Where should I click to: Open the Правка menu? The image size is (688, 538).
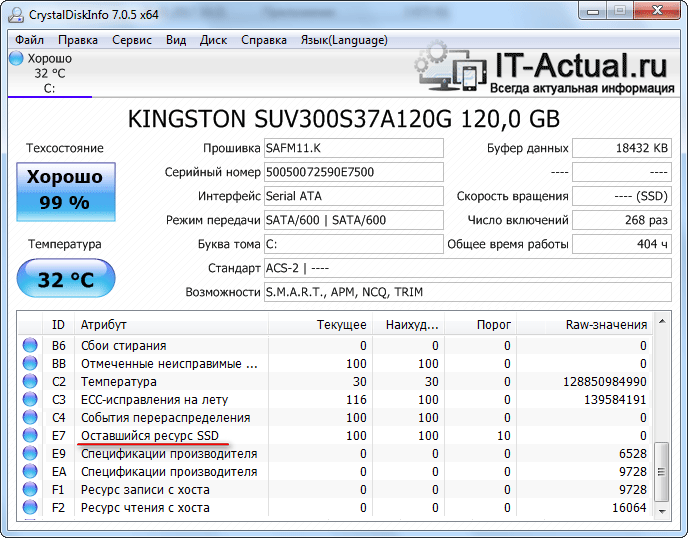78,40
